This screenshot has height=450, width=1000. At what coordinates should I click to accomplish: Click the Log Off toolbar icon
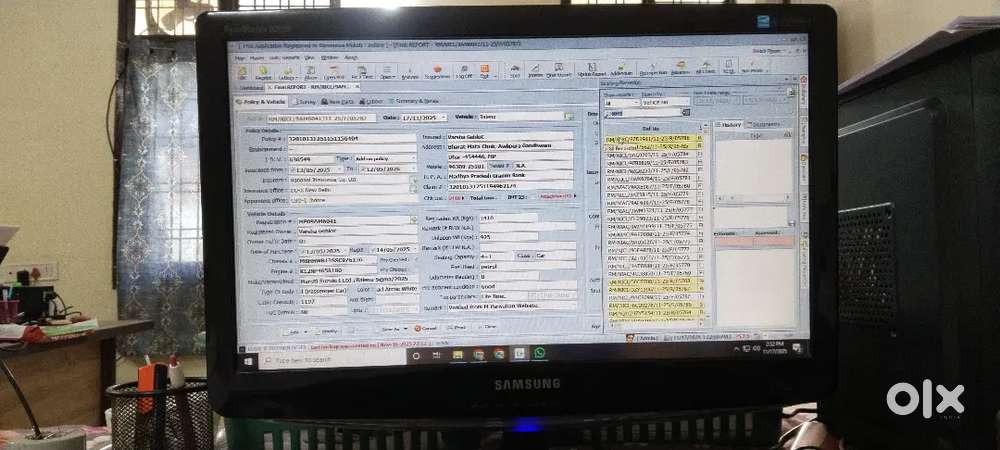click(x=464, y=73)
